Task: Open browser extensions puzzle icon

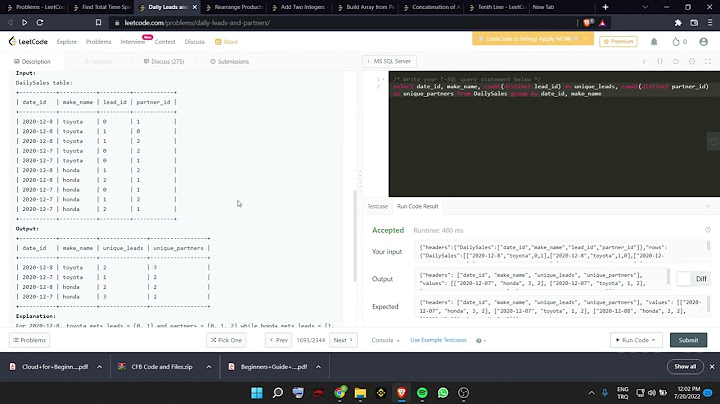Action: 678,22
